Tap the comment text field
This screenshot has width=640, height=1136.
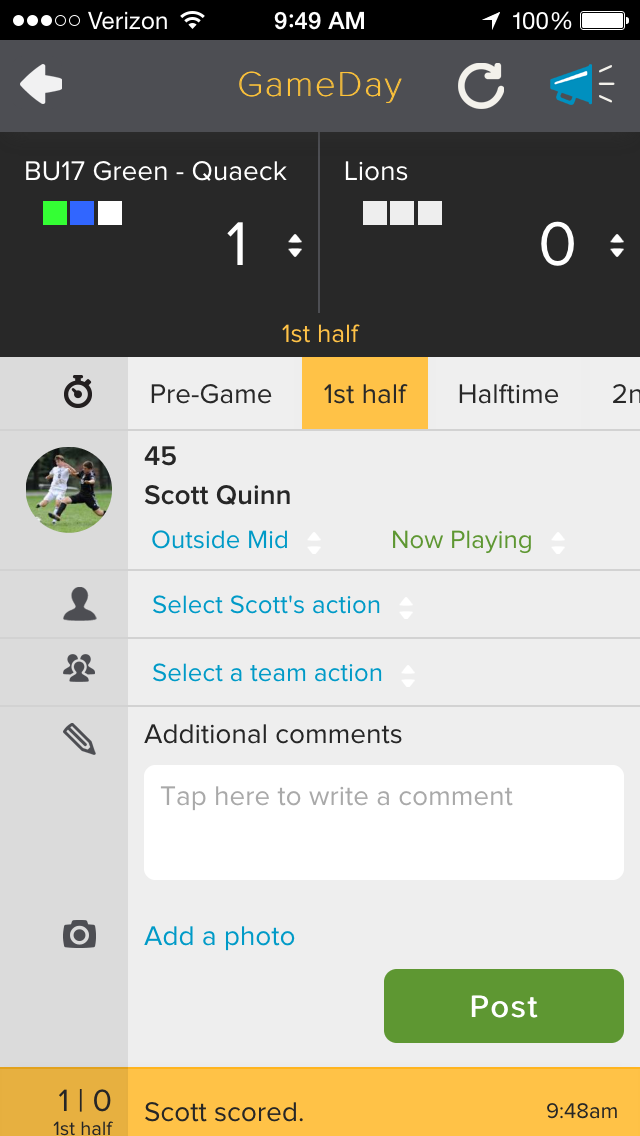(384, 822)
